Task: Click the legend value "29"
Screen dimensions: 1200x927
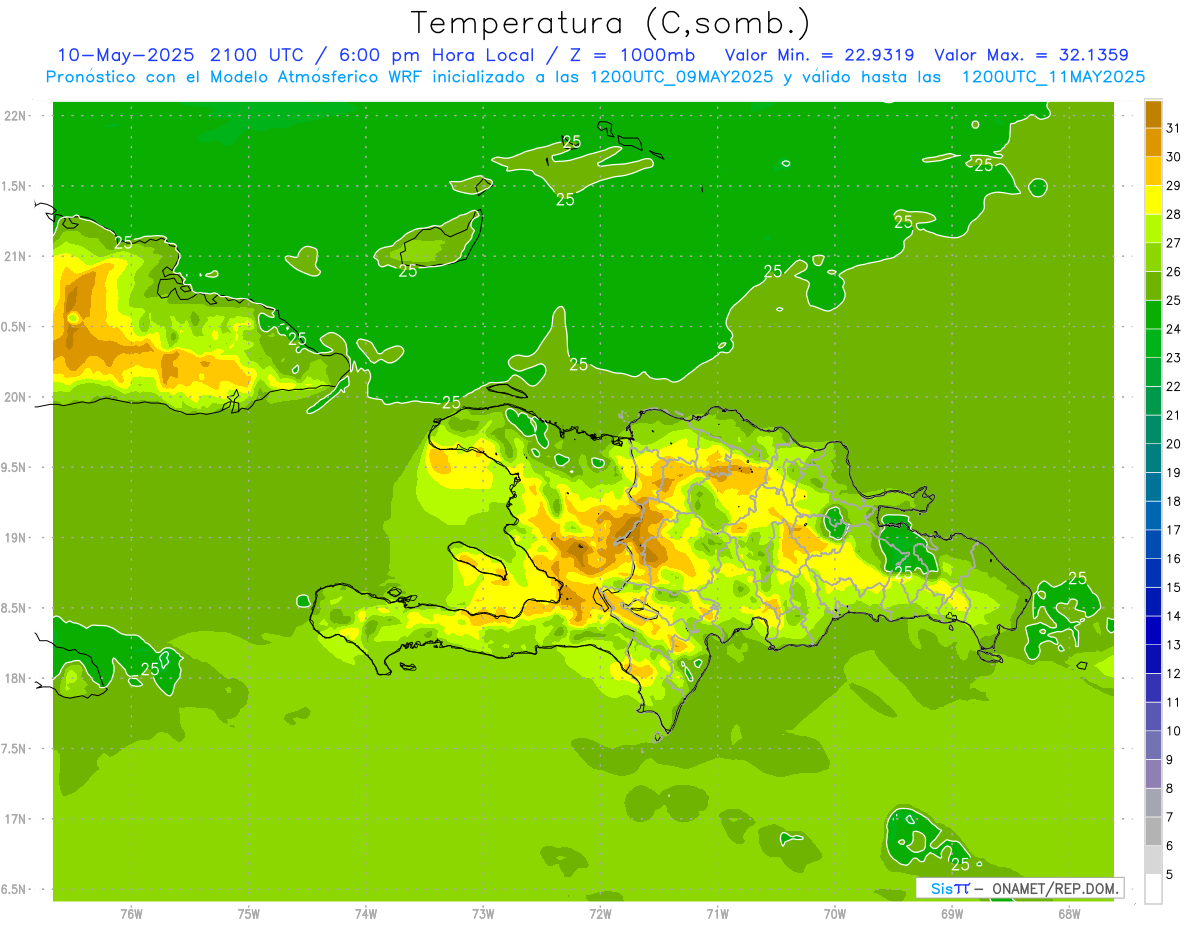Action: point(1174,186)
